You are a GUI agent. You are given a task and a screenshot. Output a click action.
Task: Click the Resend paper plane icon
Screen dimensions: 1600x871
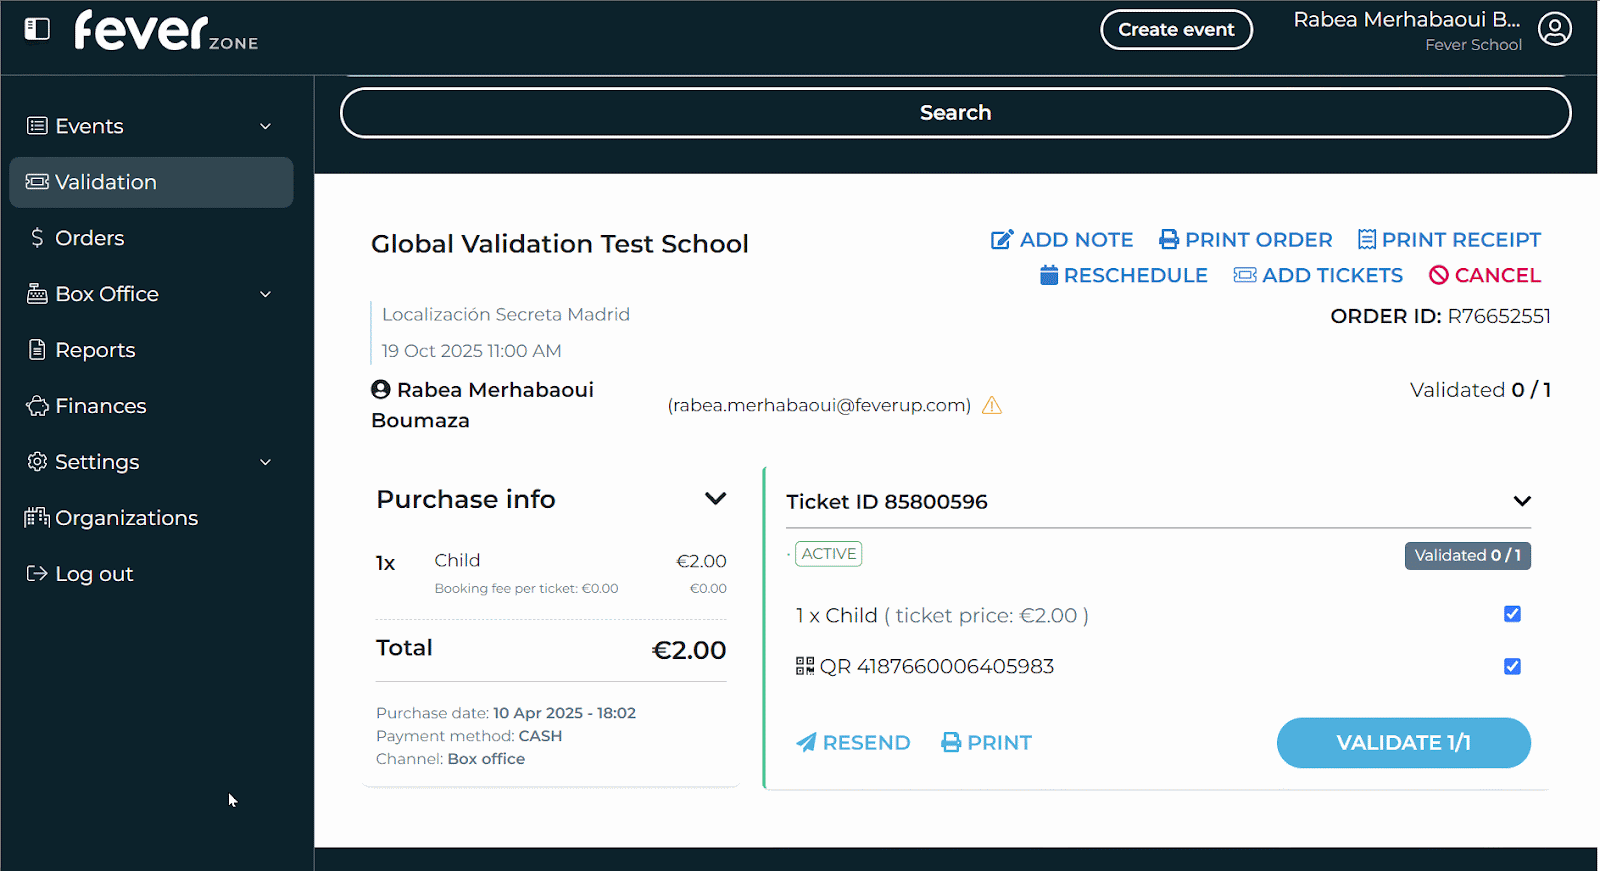[x=806, y=743]
